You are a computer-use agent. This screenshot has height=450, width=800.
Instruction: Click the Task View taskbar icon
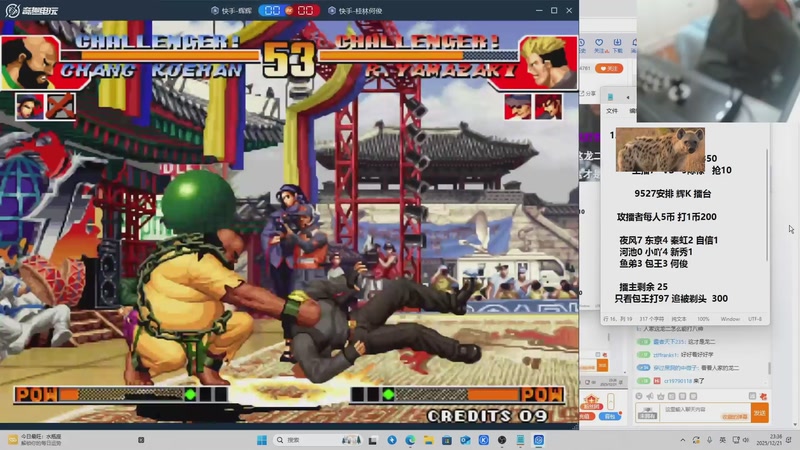pos(373,440)
